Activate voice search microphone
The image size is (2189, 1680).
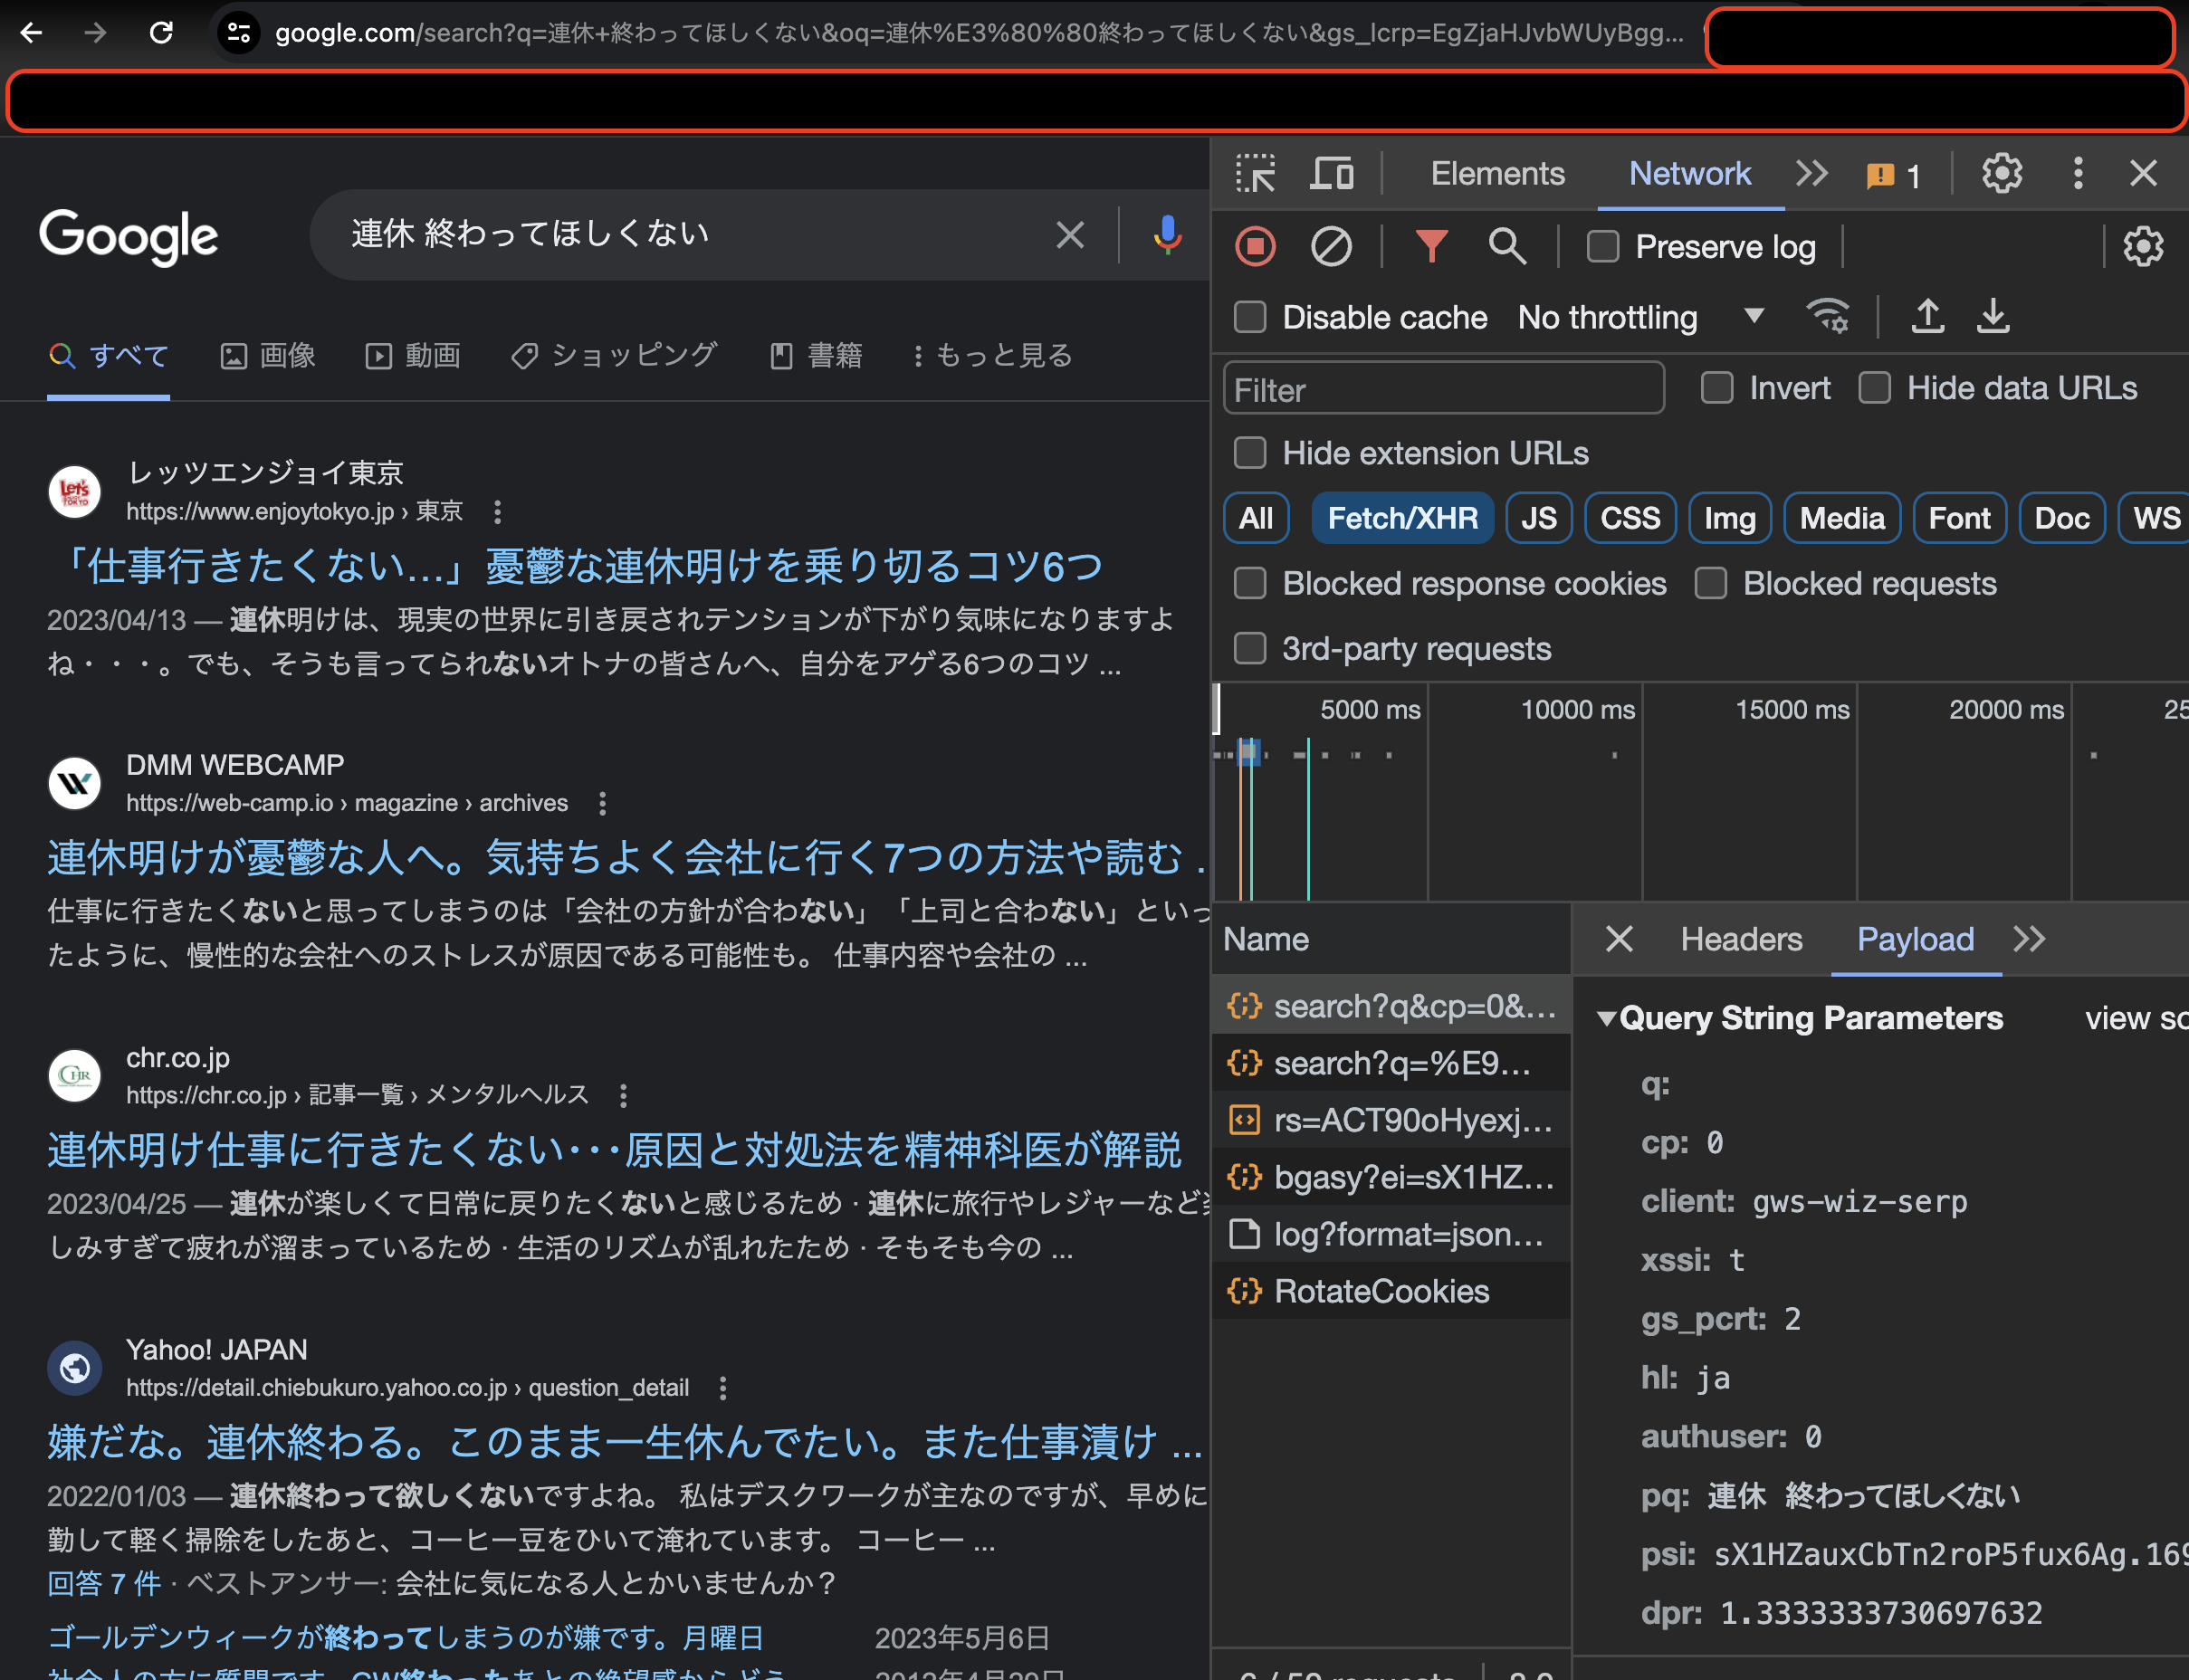1166,234
